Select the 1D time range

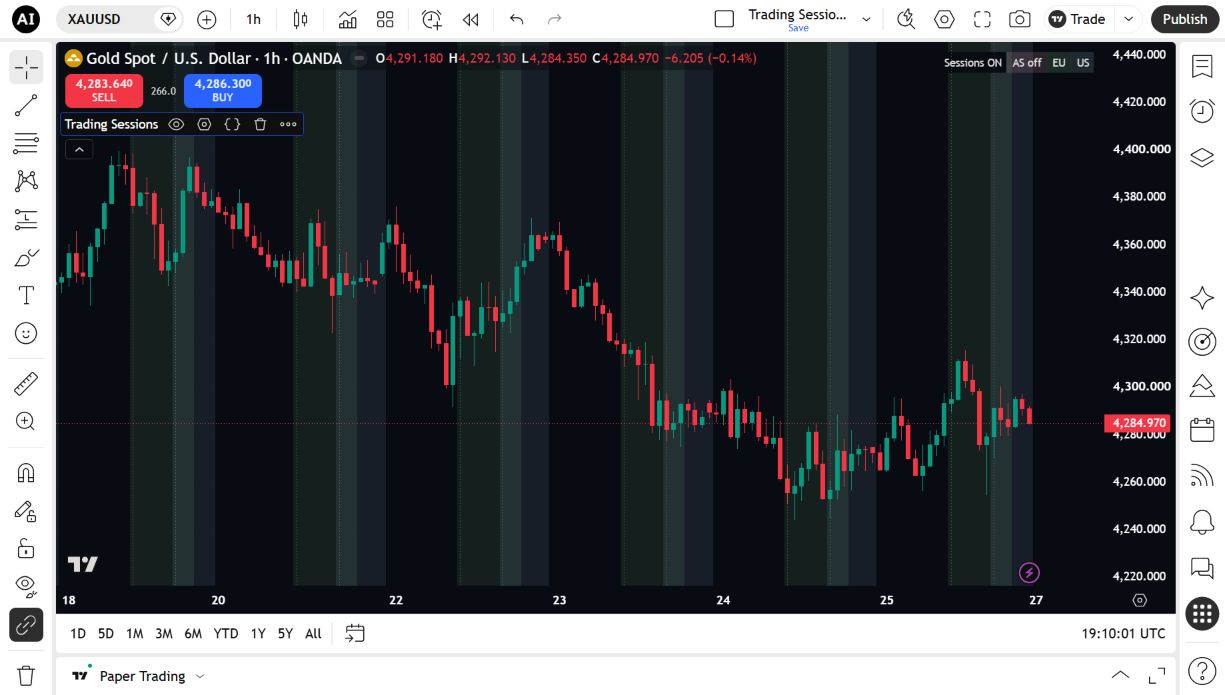[x=78, y=633]
